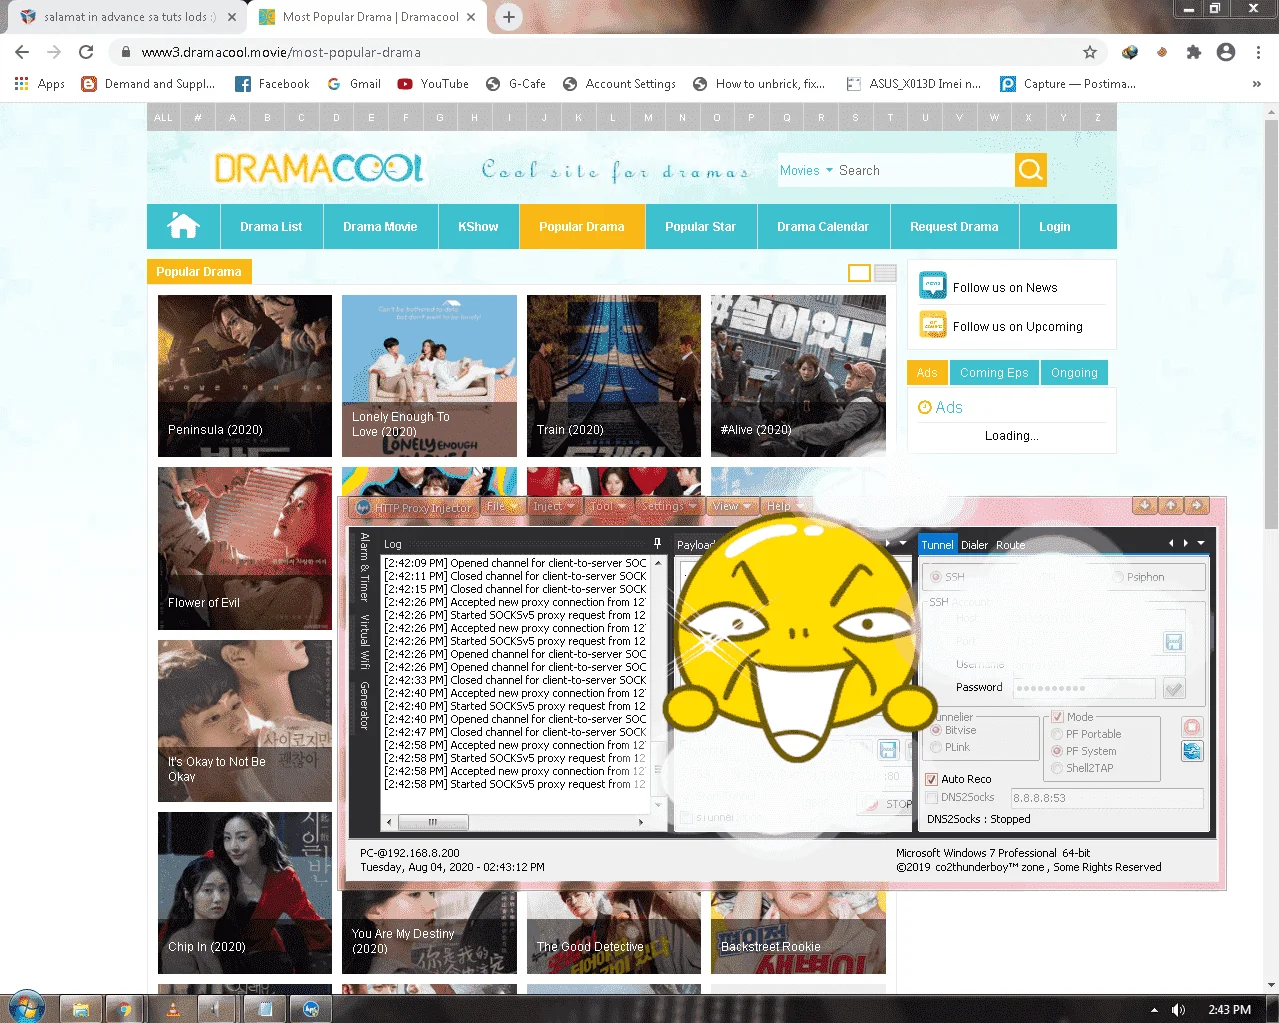Switch Popular Drama to grid view icon
The image size is (1279, 1023).
pyautogui.click(x=859, y=273)
